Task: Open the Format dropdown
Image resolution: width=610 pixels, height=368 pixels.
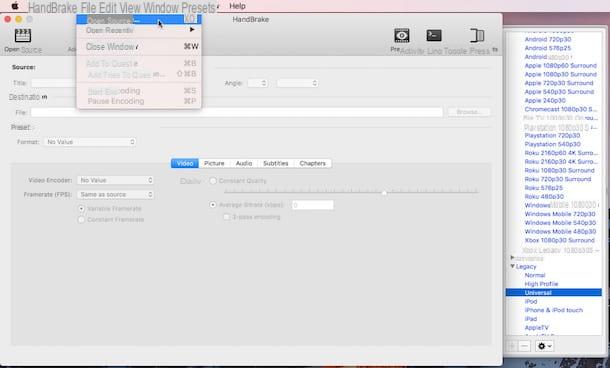Action: coord(90,142)
